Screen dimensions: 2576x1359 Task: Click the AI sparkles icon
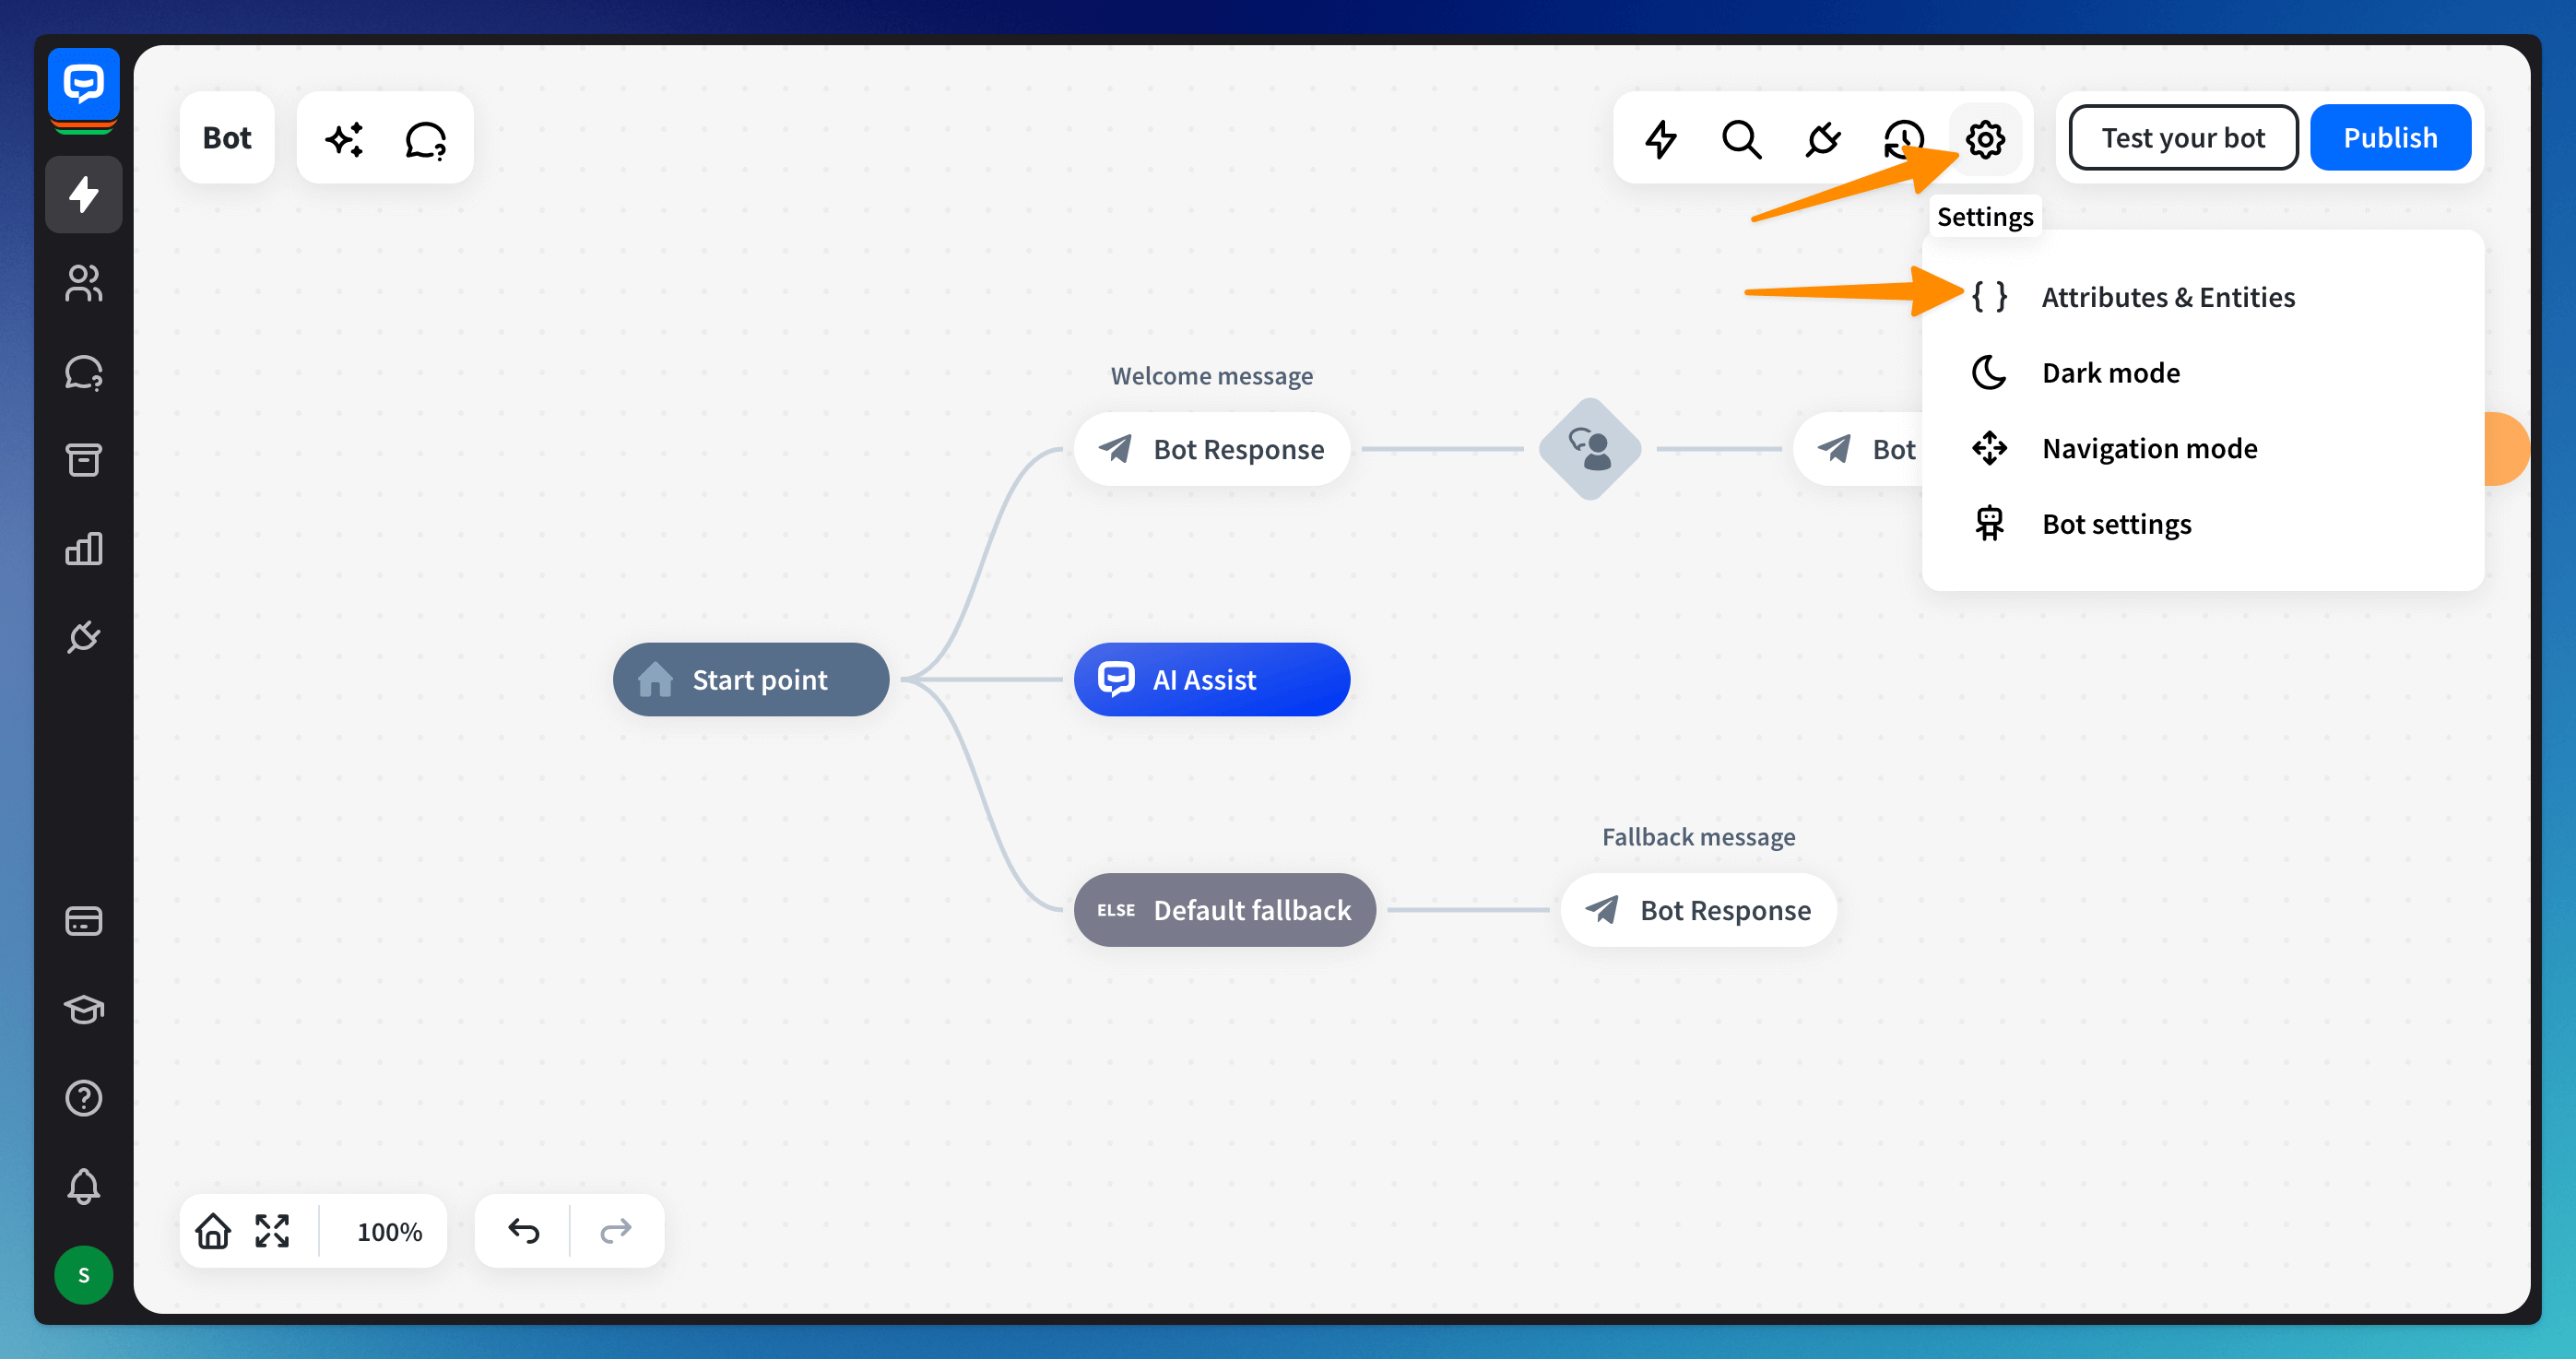tap(345, 139)
